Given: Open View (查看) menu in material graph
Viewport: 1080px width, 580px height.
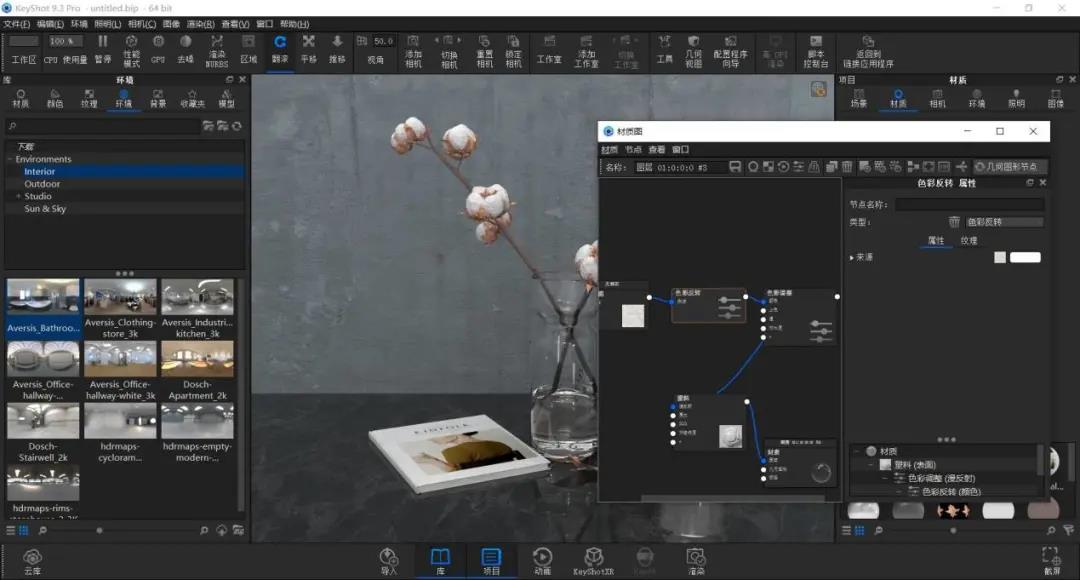Looking at the screenshot, I should [x=656, y=149].
